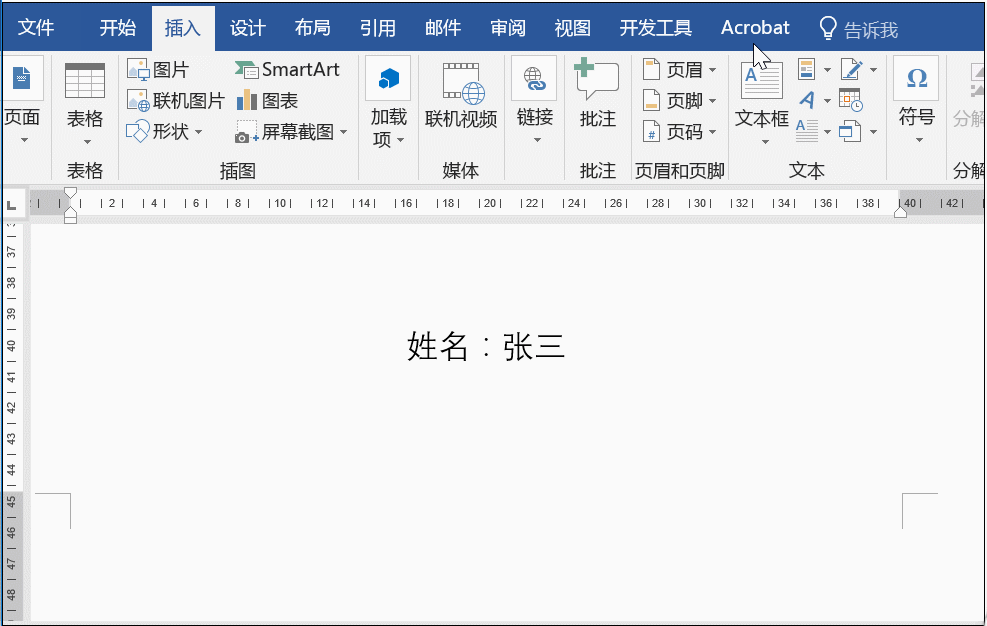
Task: Switch to the 引用 References tab
Action: pos(378,28)
